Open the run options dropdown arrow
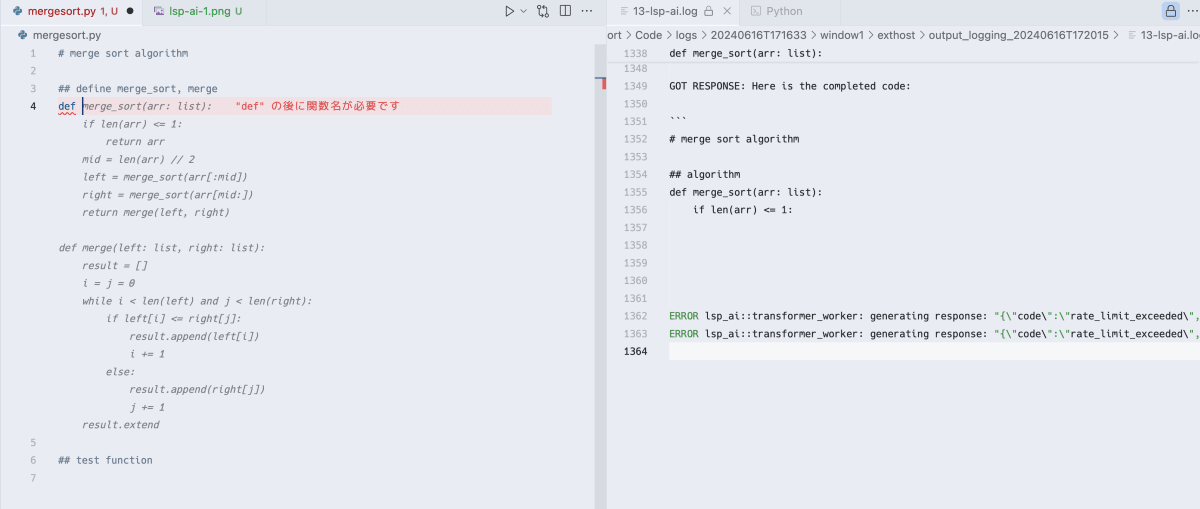 tap(523, 11)
